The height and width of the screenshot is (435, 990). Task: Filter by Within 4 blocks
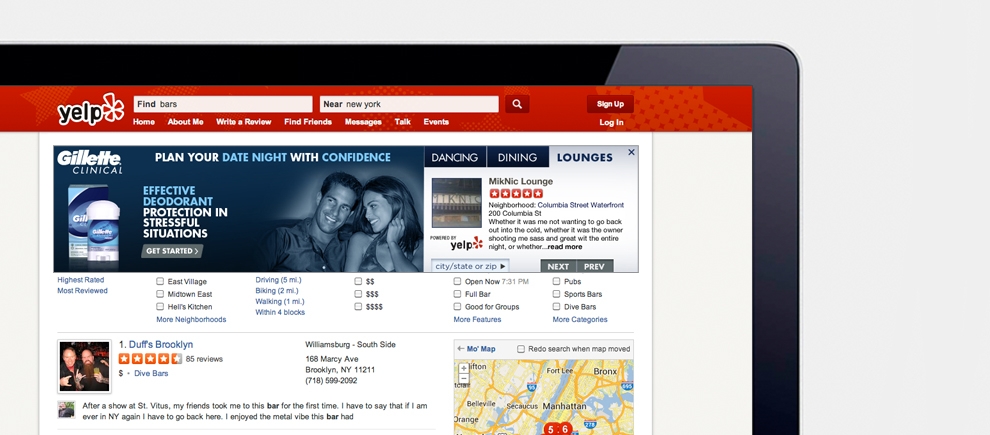280,313
